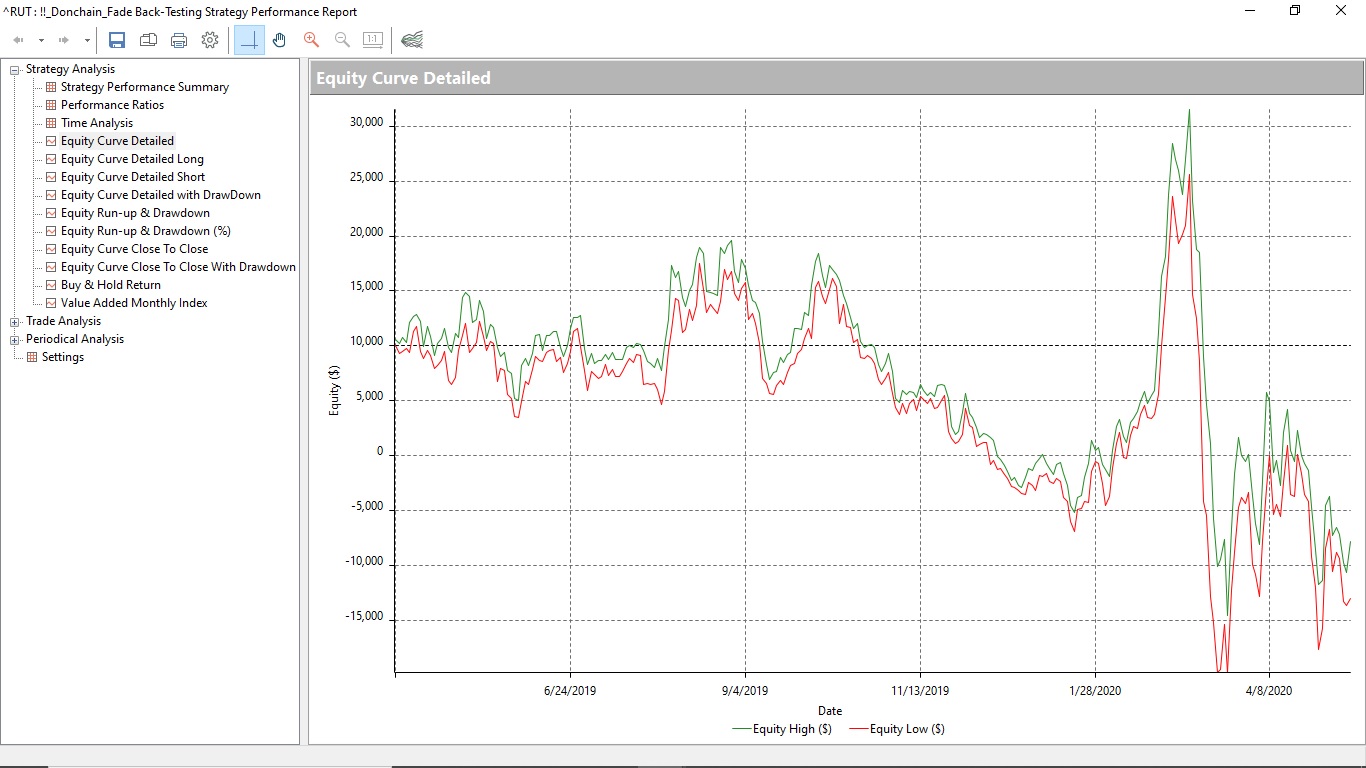The width and height of the screenshot is (1366, 768).
Task: Open Equity Curve Close To Close
Action: click(135, 249)
